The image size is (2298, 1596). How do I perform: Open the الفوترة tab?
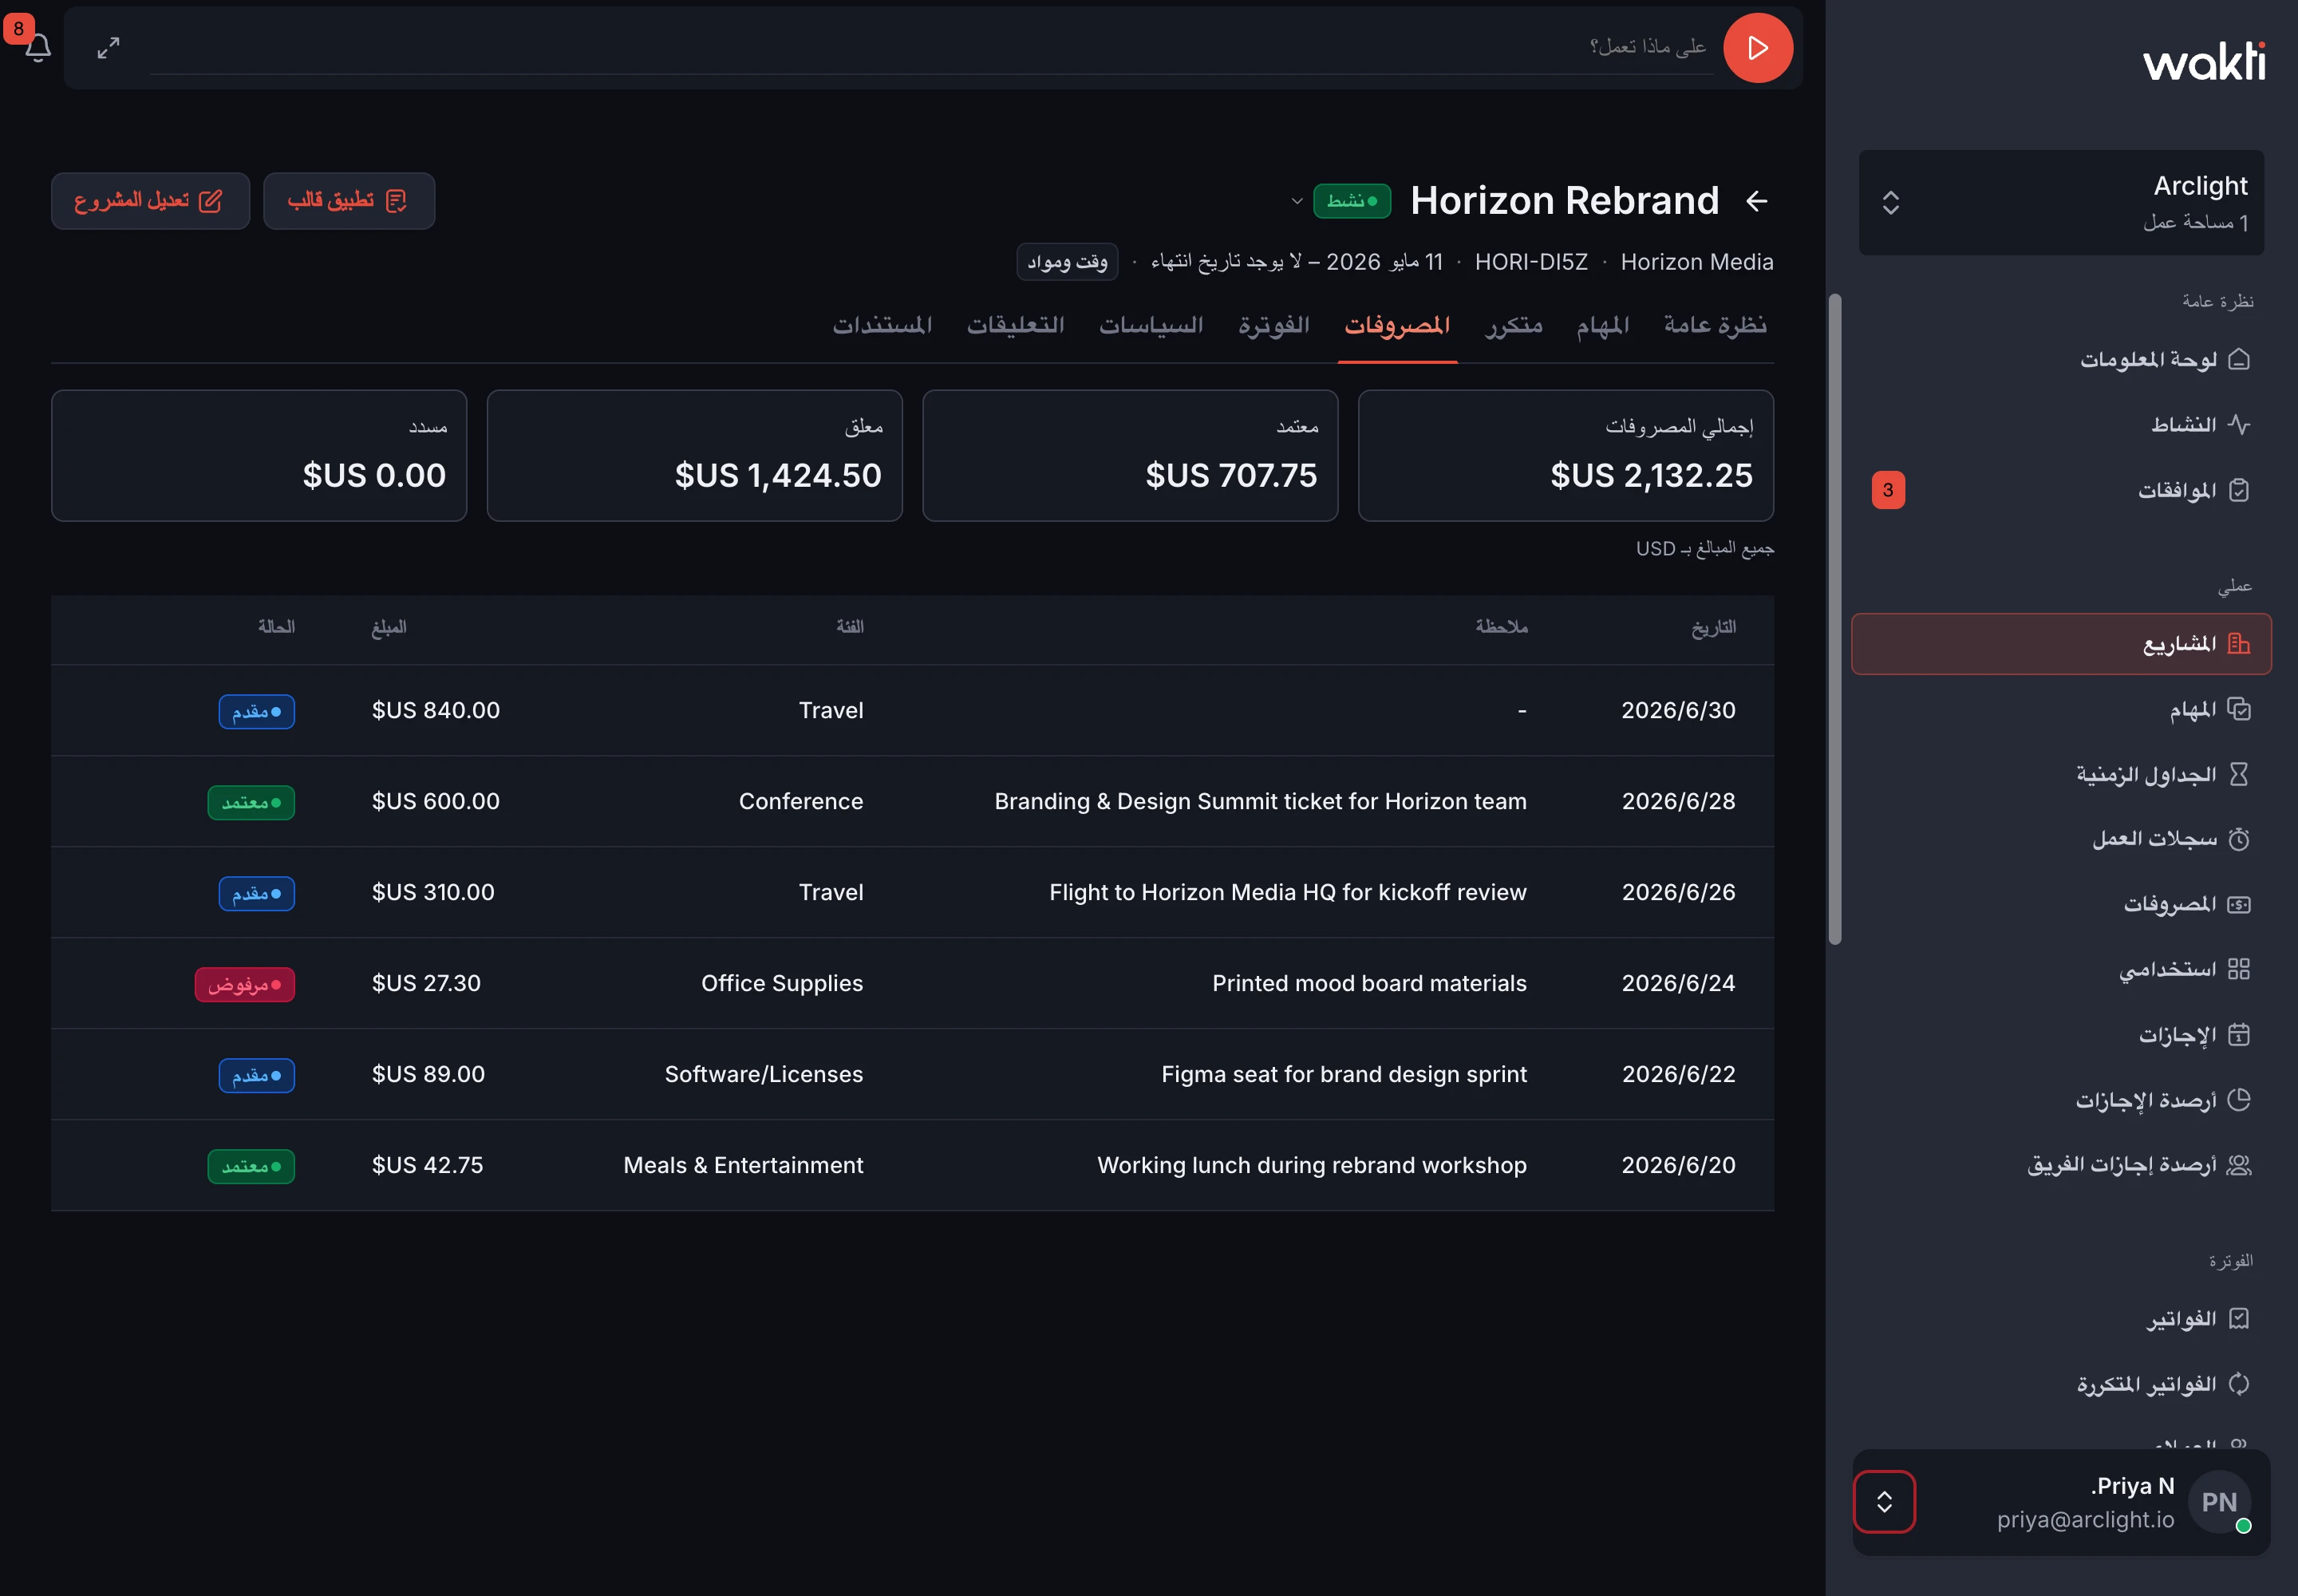pyautogui.click(x=1274, y=325)
